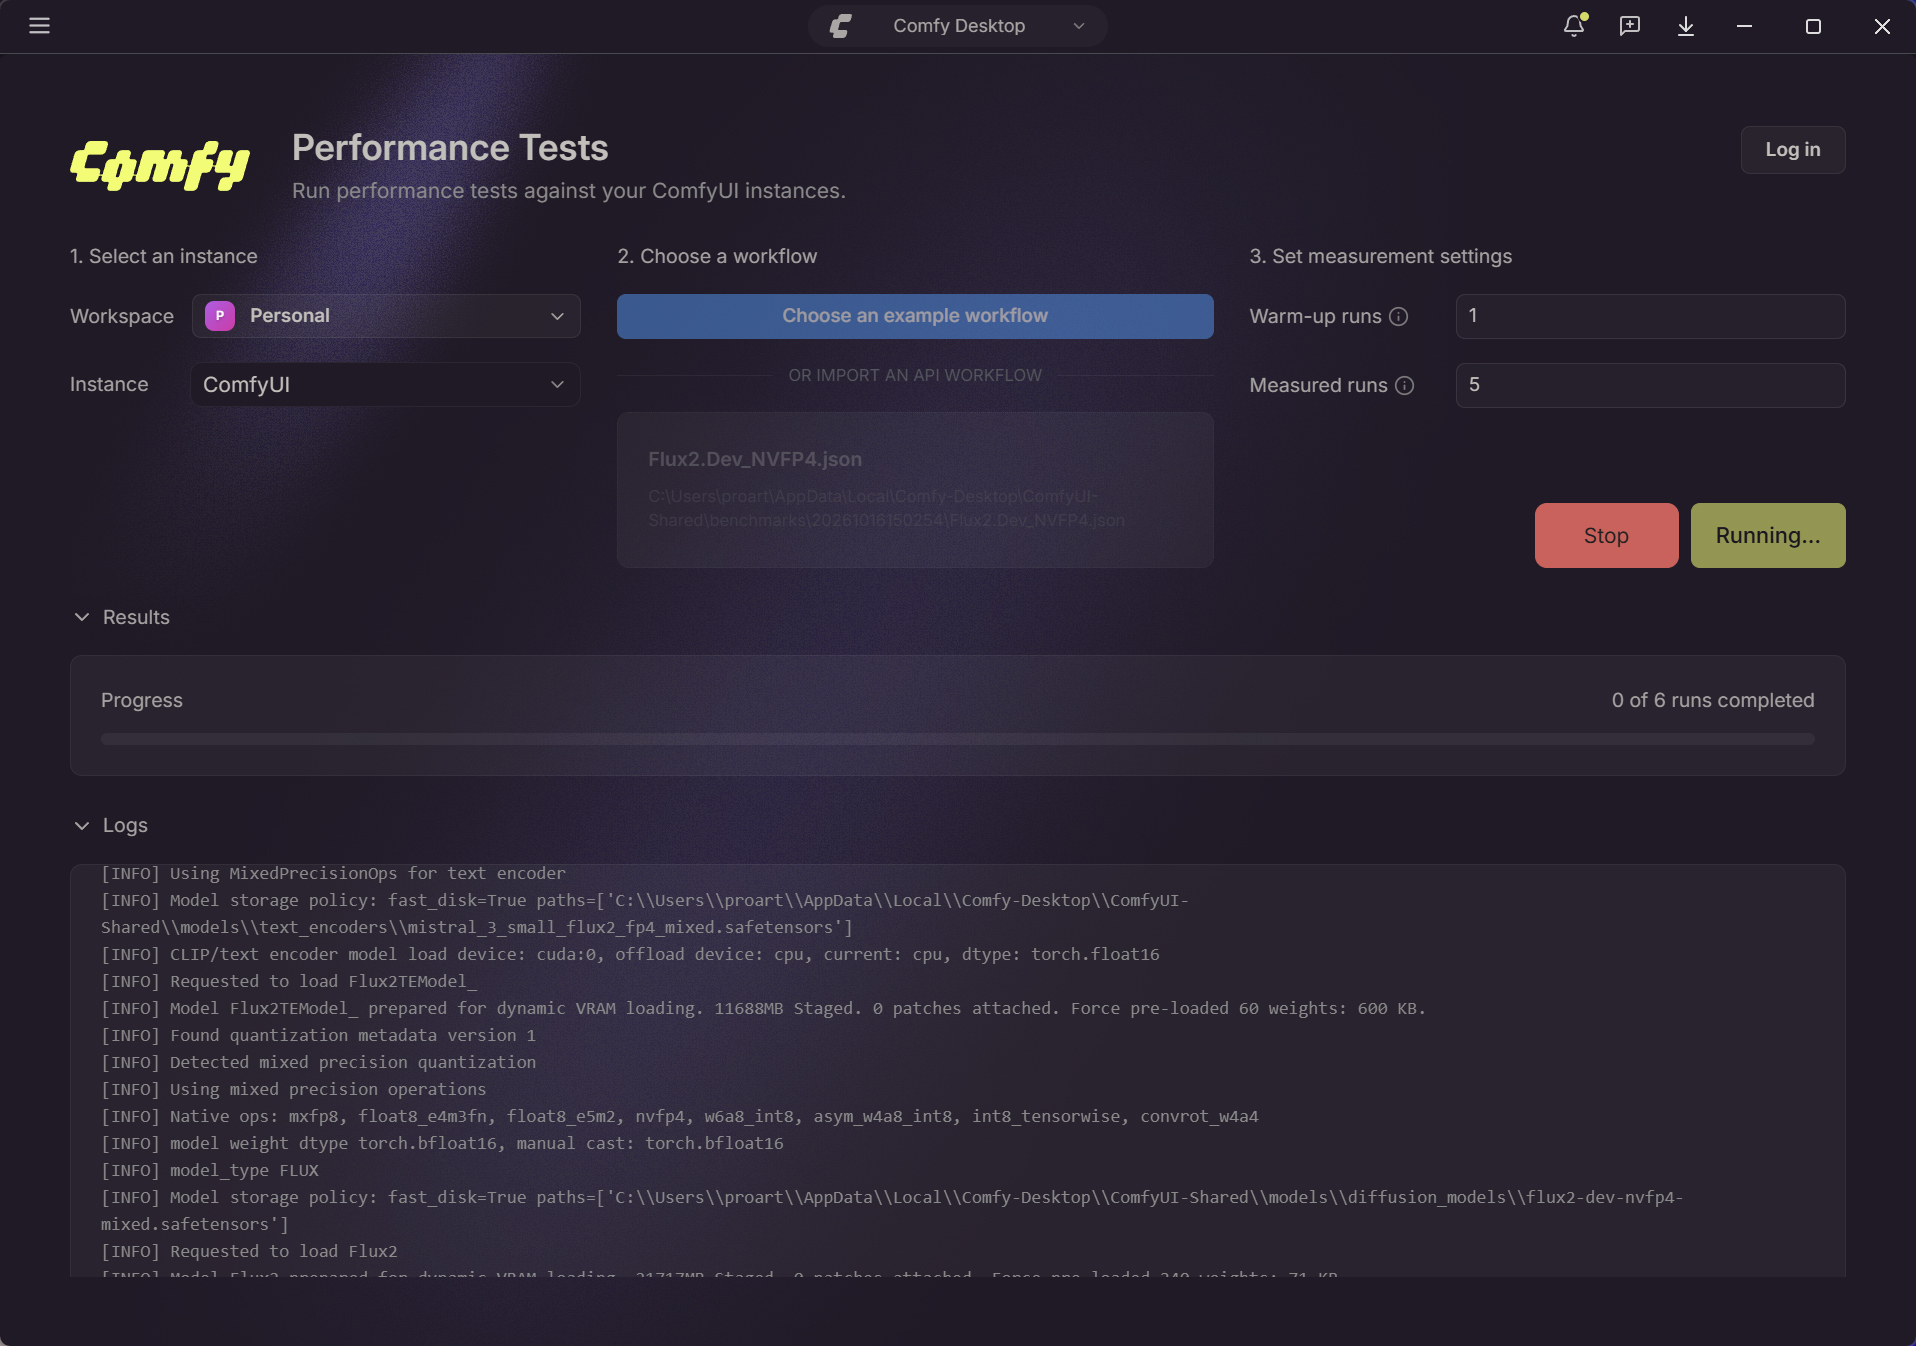Click the Measured runs input field
1916x1346 pixels.
pos(1650,385)
